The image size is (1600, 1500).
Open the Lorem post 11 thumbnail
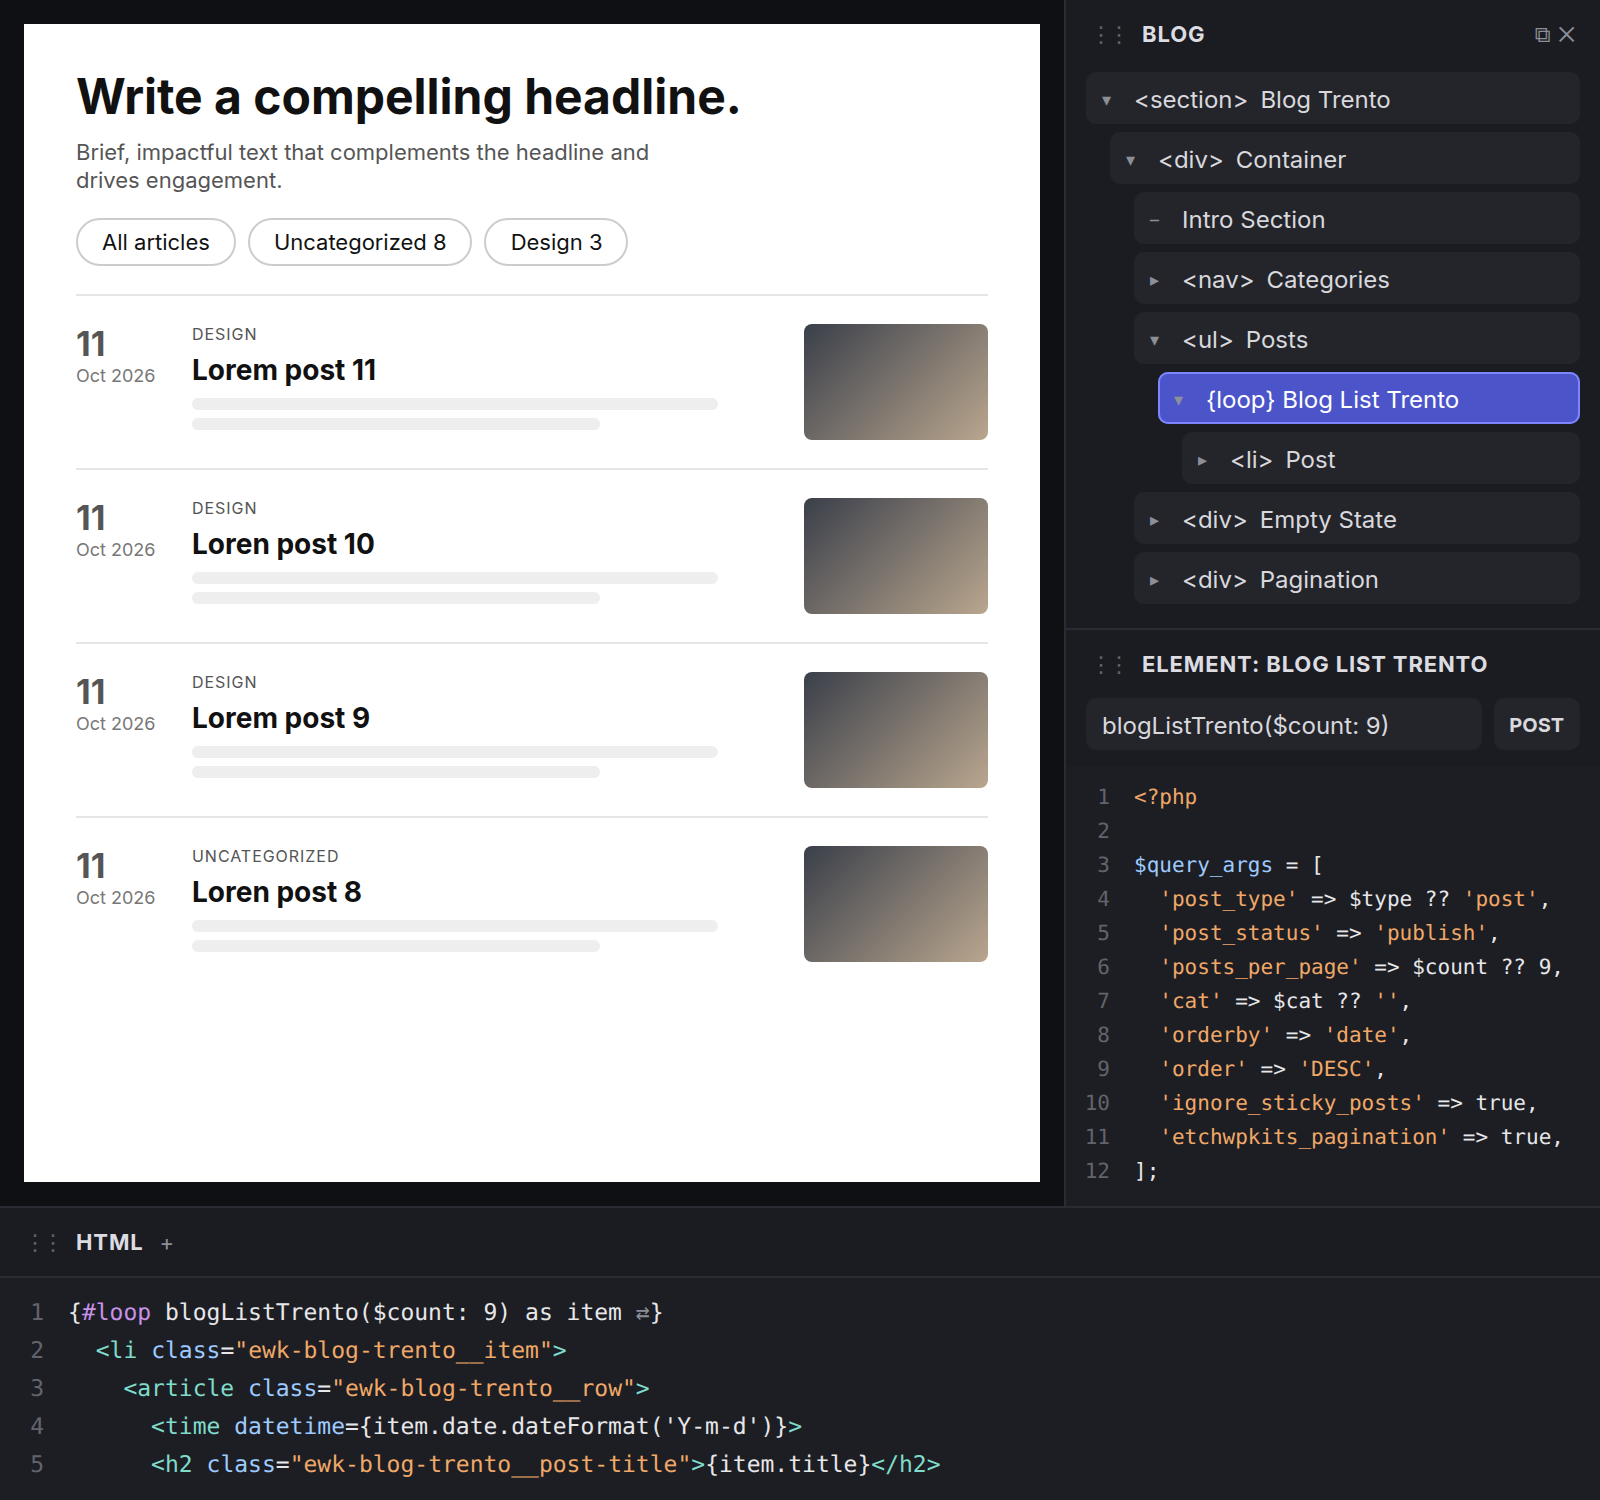click(896, 382)
